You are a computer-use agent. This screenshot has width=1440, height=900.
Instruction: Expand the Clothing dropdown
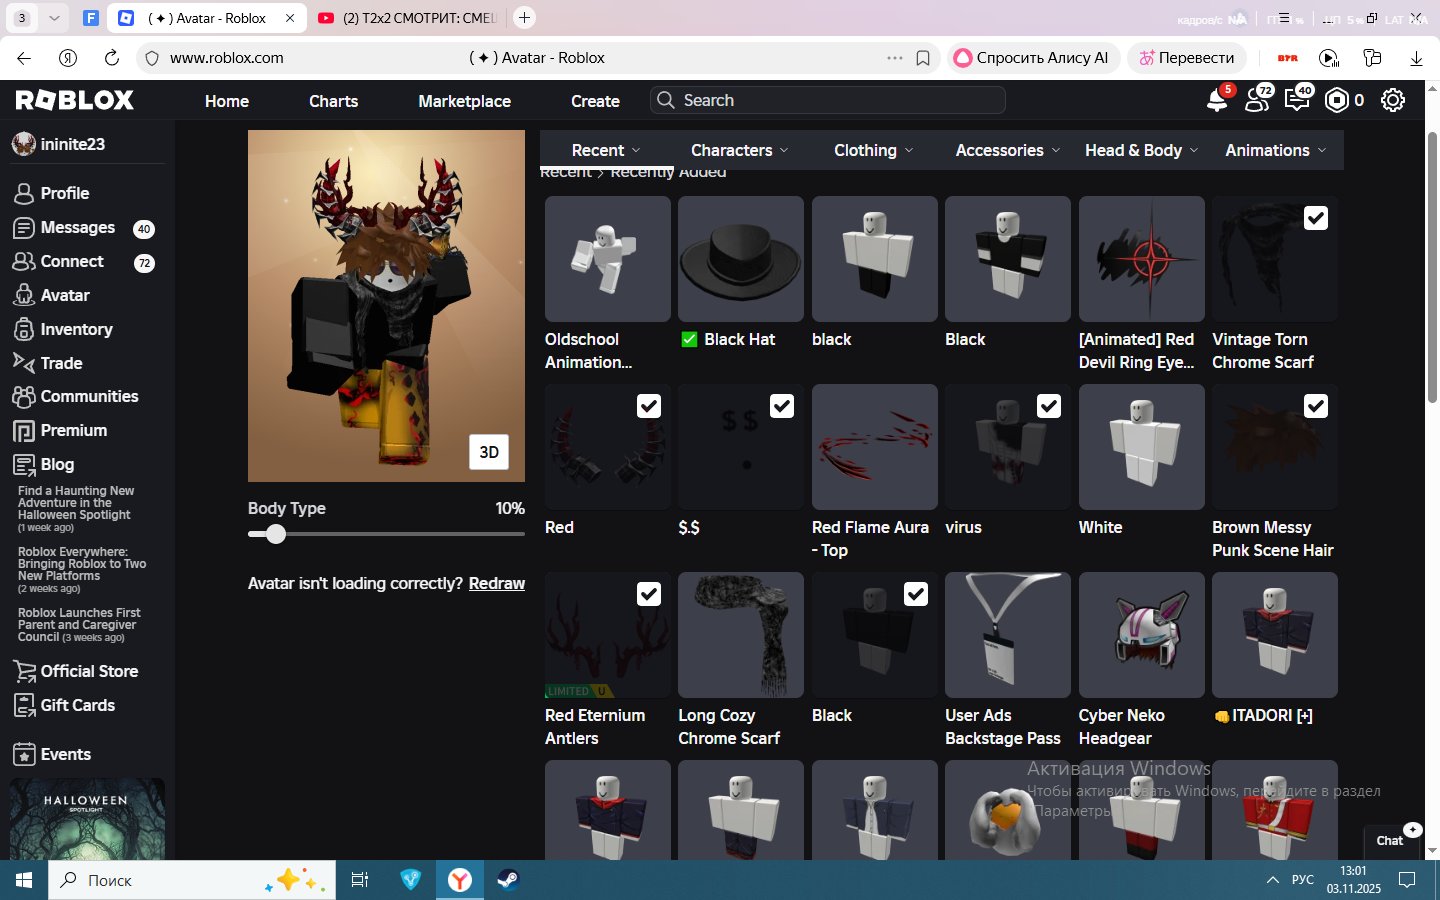pyautogui.click(x=874, y=150)
